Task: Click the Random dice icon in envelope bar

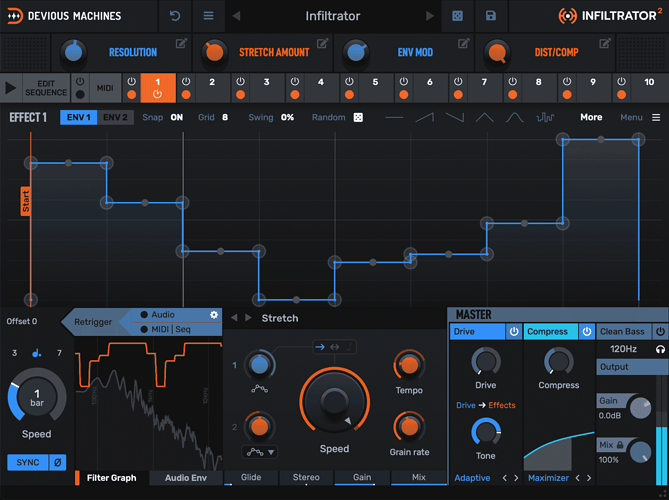Action: point(358,117)
